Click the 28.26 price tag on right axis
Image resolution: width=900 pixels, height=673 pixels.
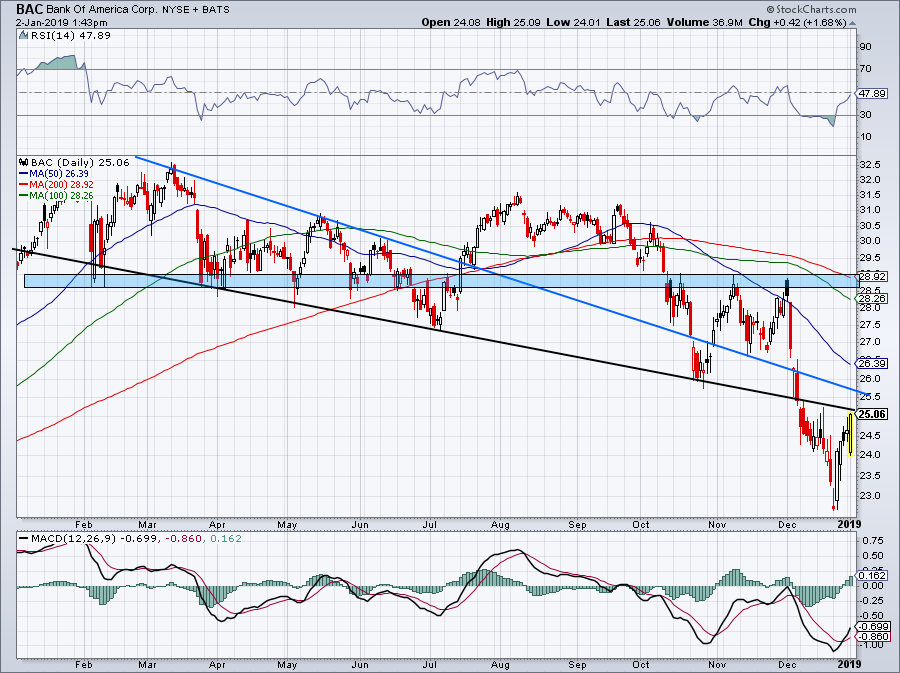pyautogui.click(x=872, y=298)
